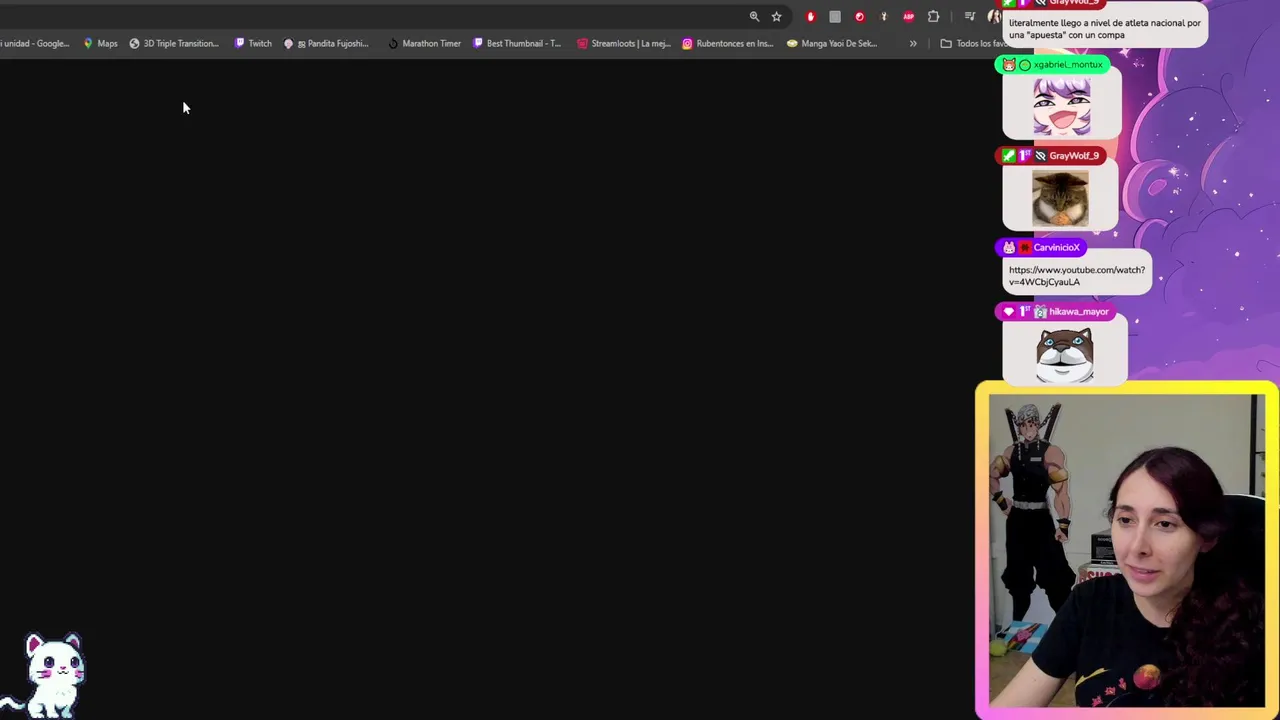Click the CarvinicioX username in chat
The height and width of the screenshot is (720, 1280).
[1056, 248]
